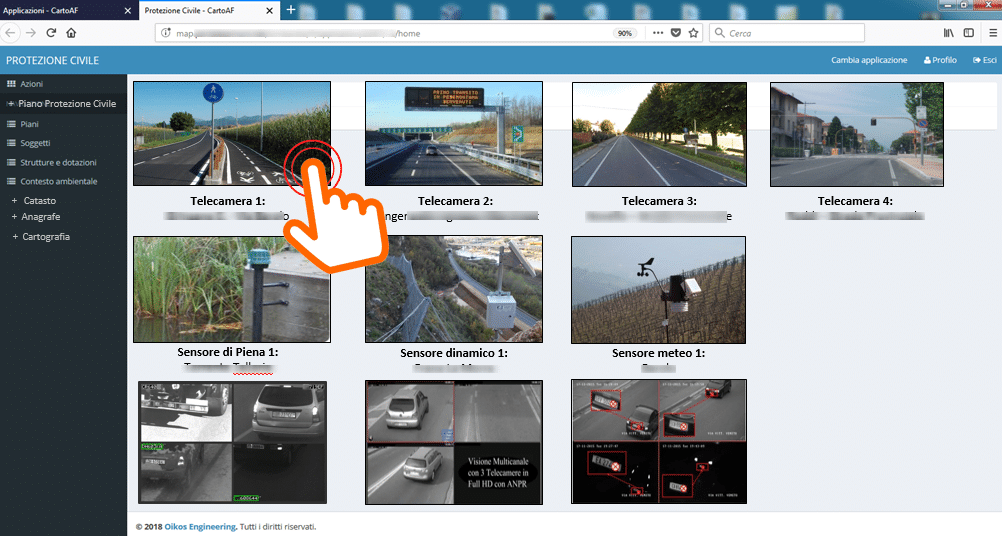
Task: Click the browser Forward arrow button
Action: click(x=31, y=33)
